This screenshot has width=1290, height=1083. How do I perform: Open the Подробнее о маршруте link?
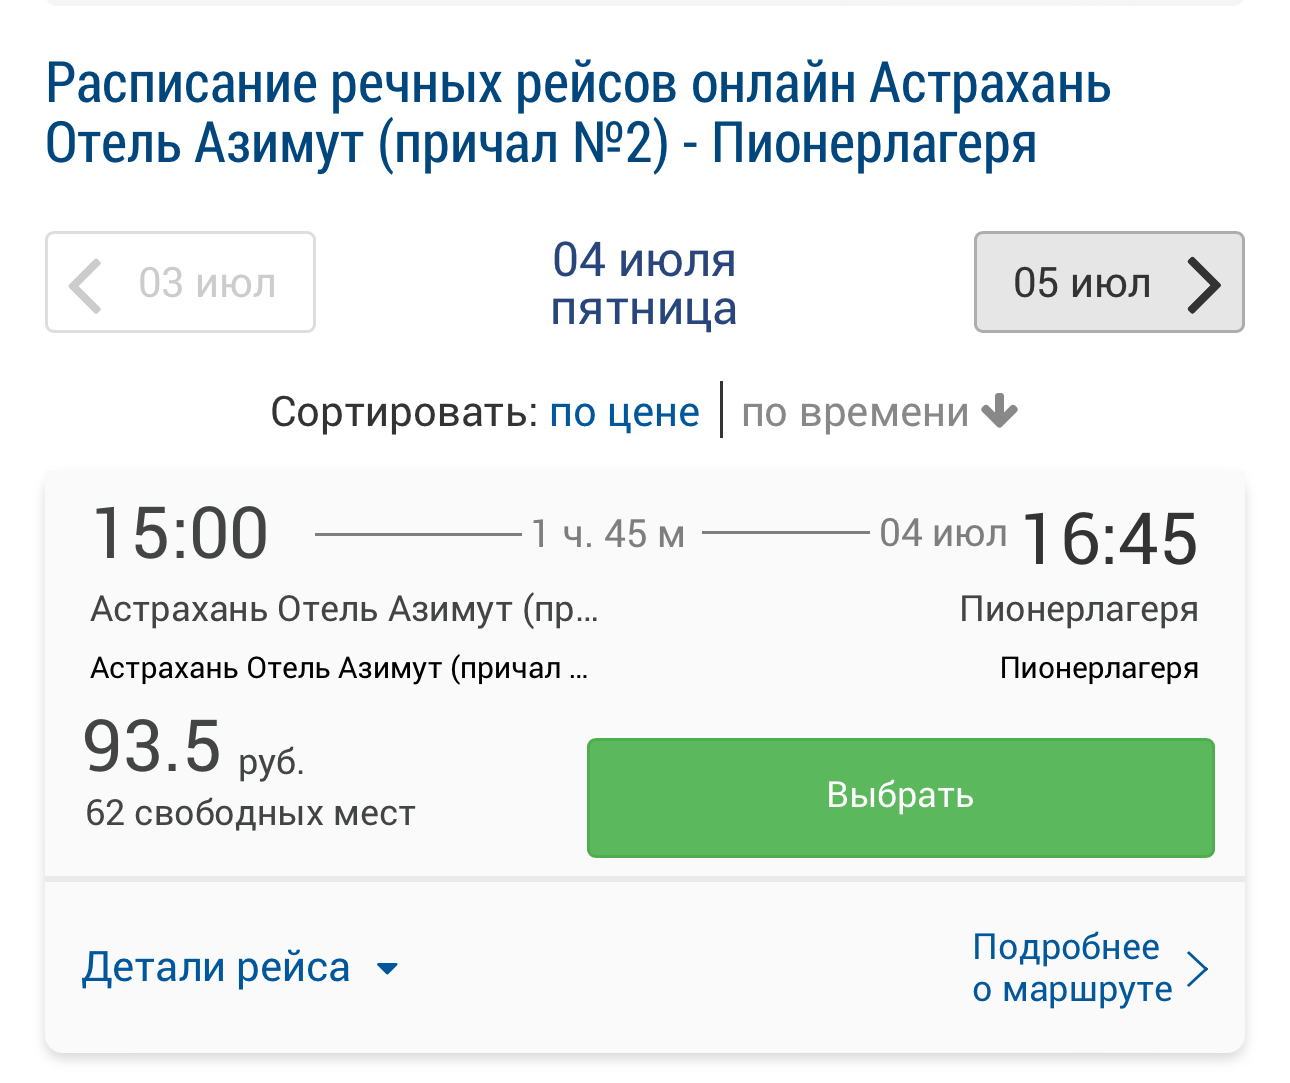[1071, 967]
